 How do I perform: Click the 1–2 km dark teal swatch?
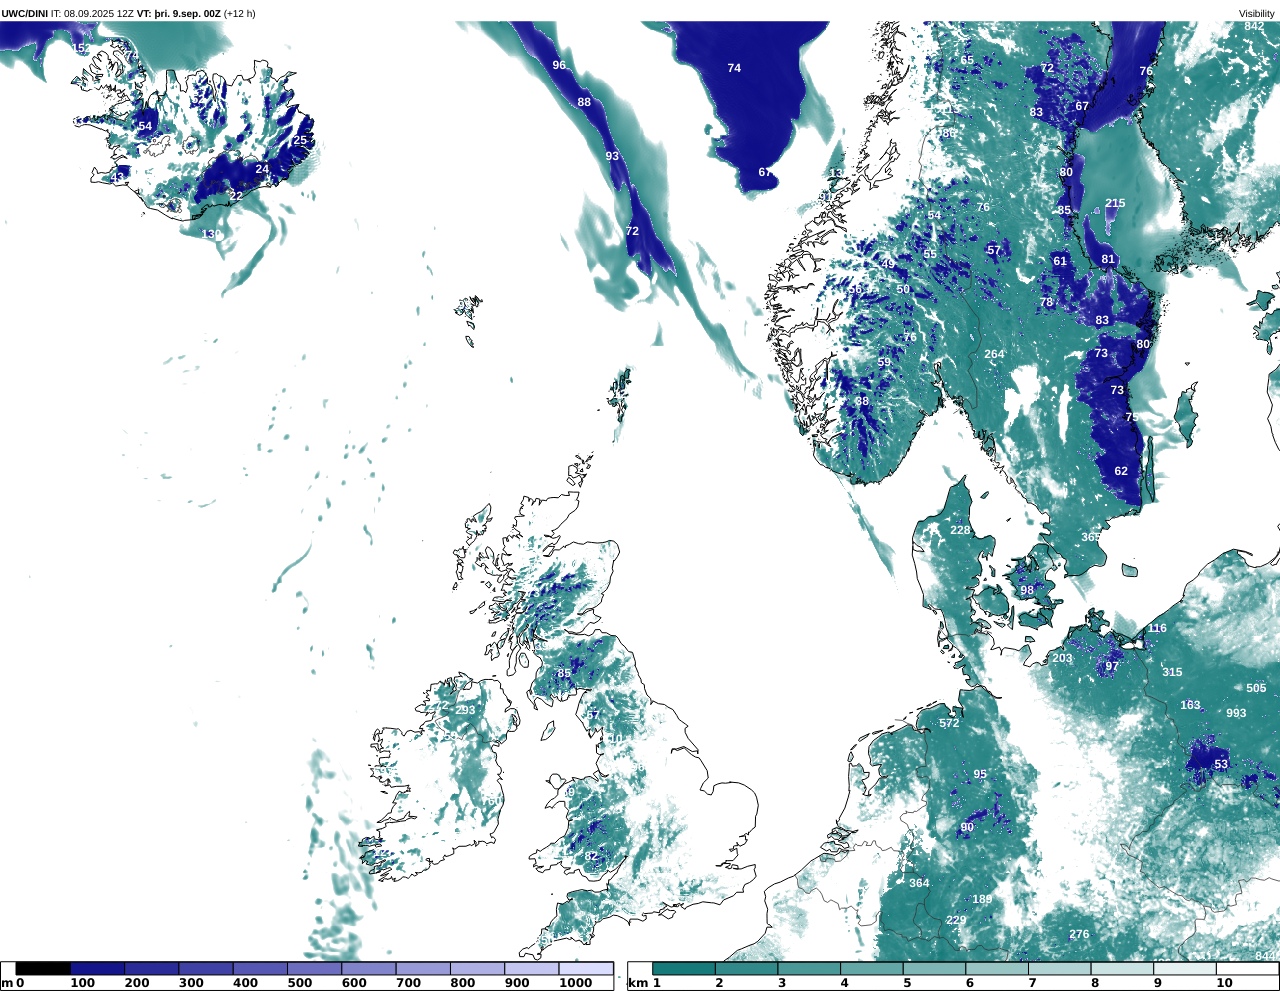684,968
